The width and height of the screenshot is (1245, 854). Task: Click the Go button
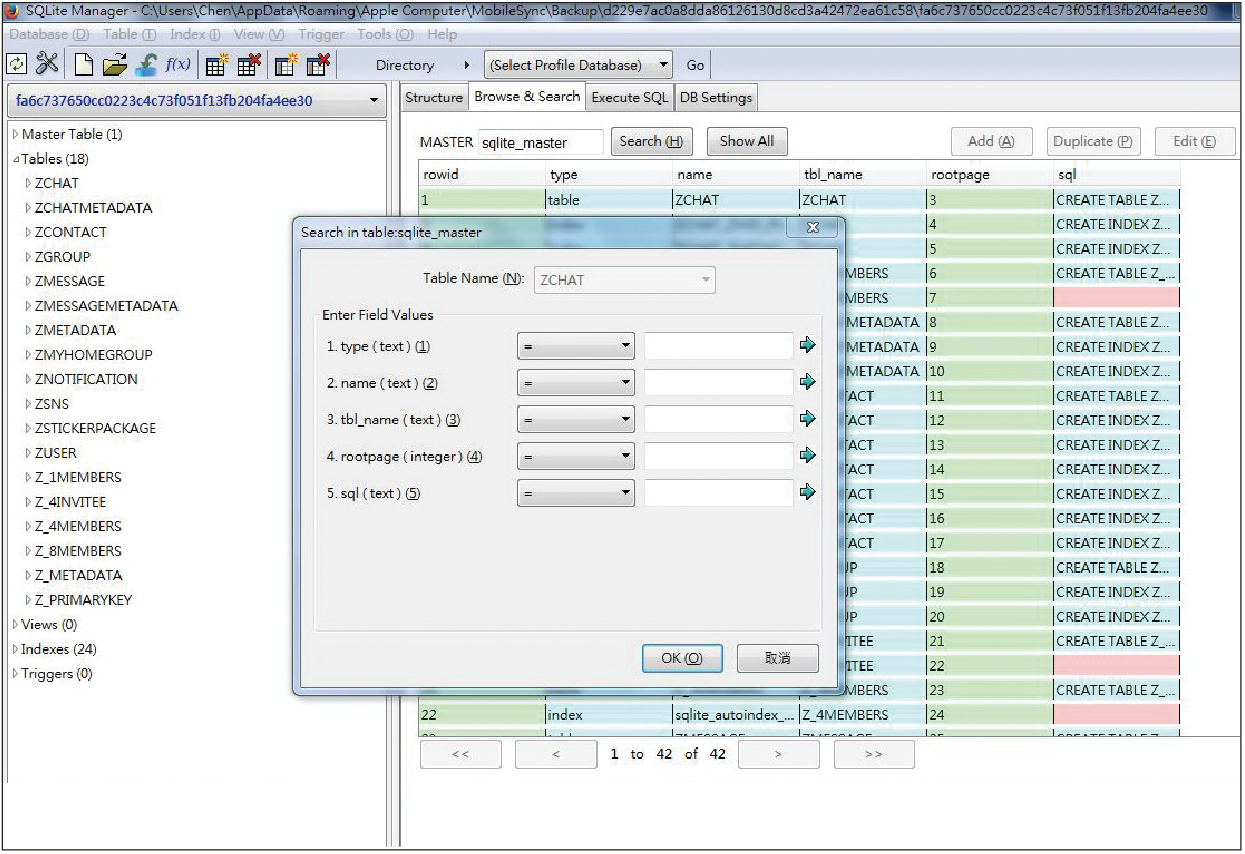point(695,65)
